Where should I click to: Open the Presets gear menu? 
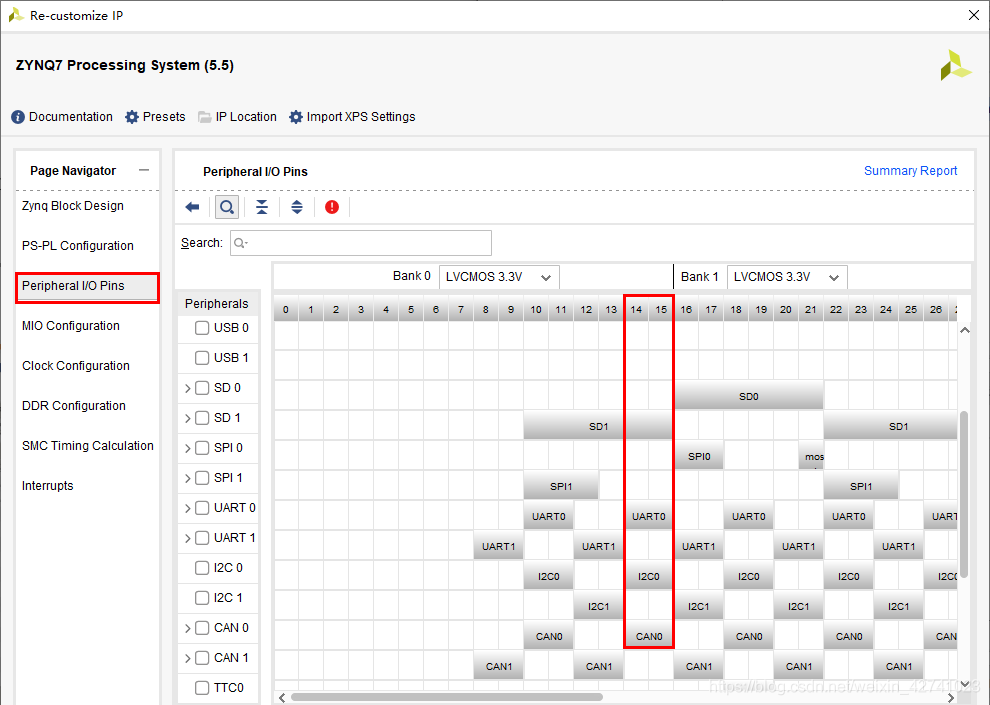pyautogui.click(x=155, y=117)
